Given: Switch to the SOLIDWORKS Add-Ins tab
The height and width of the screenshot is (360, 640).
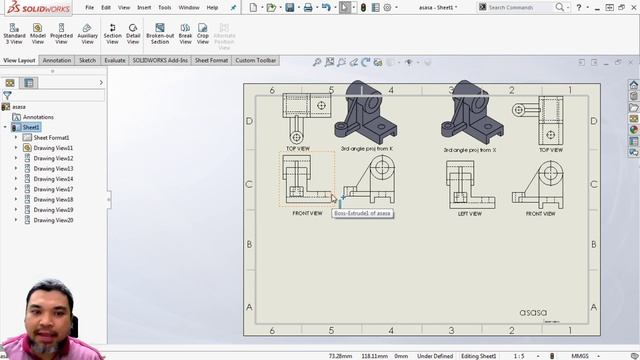Looking at the screenshot, I should pos(160,60).
